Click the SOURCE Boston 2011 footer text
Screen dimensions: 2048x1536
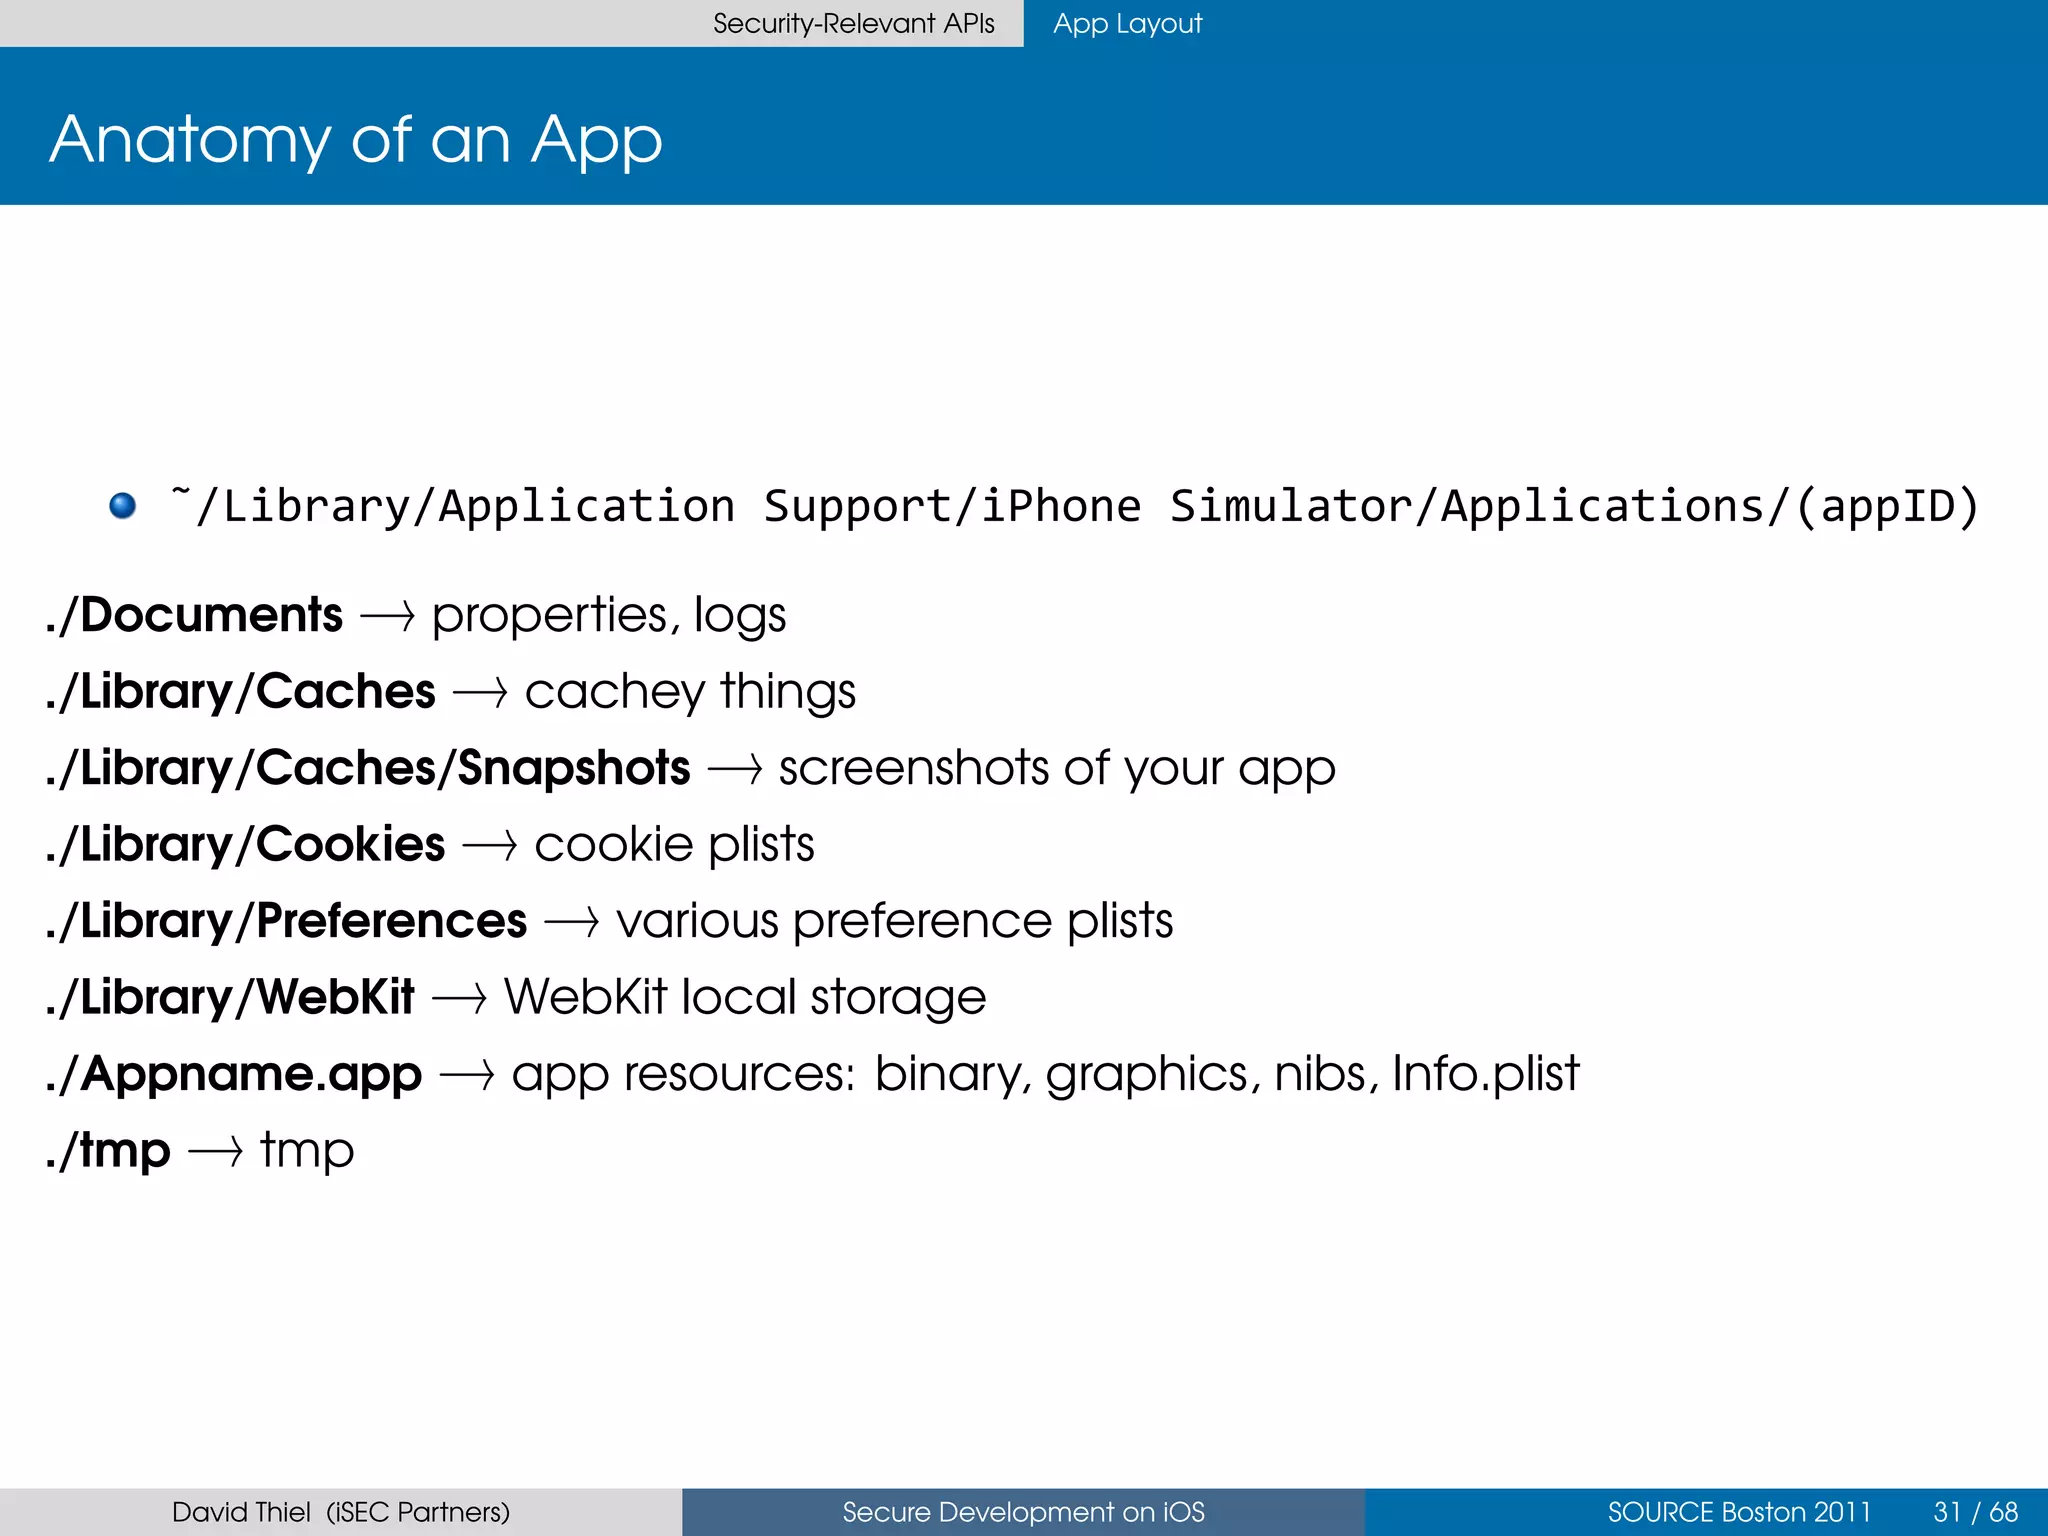pos(1739,1512)
